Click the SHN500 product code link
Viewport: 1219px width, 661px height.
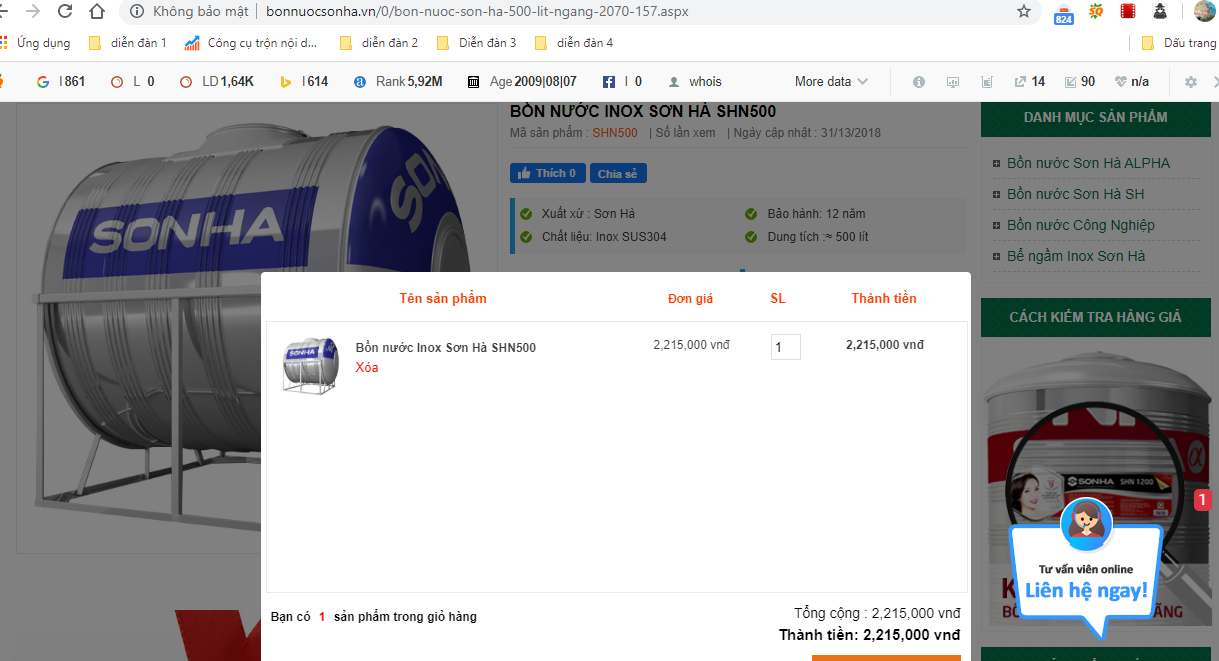coord(615,133)
